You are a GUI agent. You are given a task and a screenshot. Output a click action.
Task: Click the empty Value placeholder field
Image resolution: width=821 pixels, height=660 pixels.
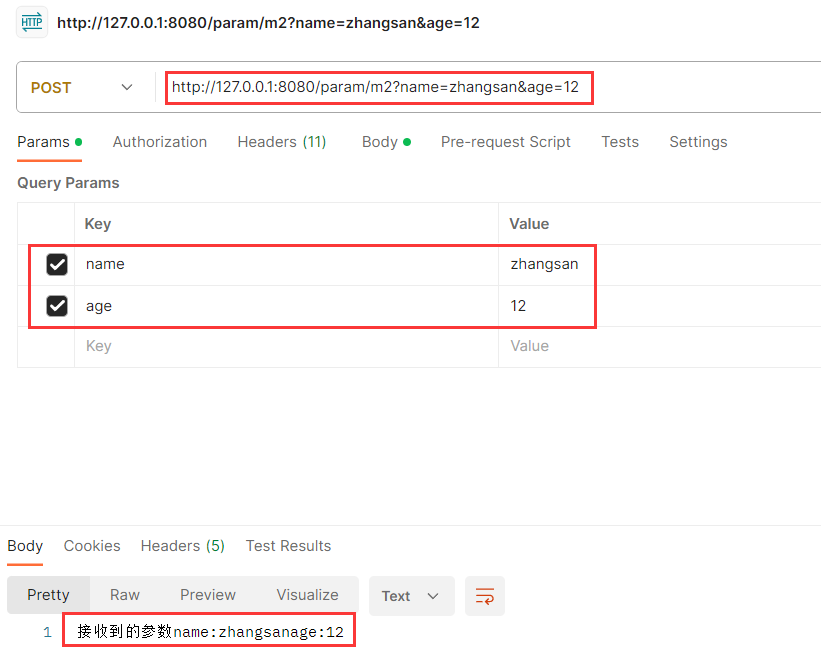pyautogui.click(x=660, y=346)
